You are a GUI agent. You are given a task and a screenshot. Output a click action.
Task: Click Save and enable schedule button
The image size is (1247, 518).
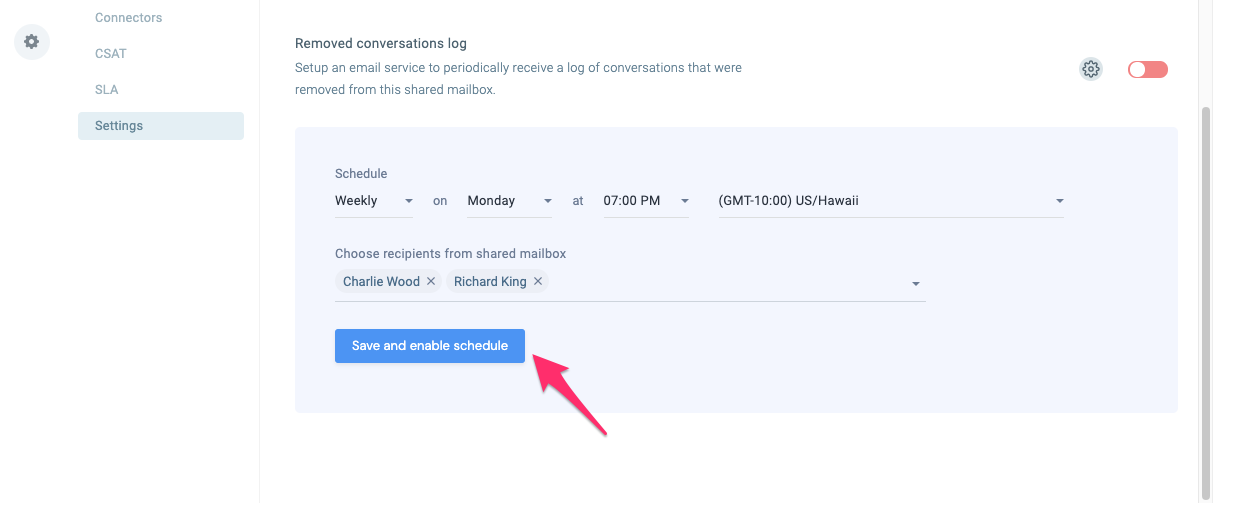[x=430, y=346]
